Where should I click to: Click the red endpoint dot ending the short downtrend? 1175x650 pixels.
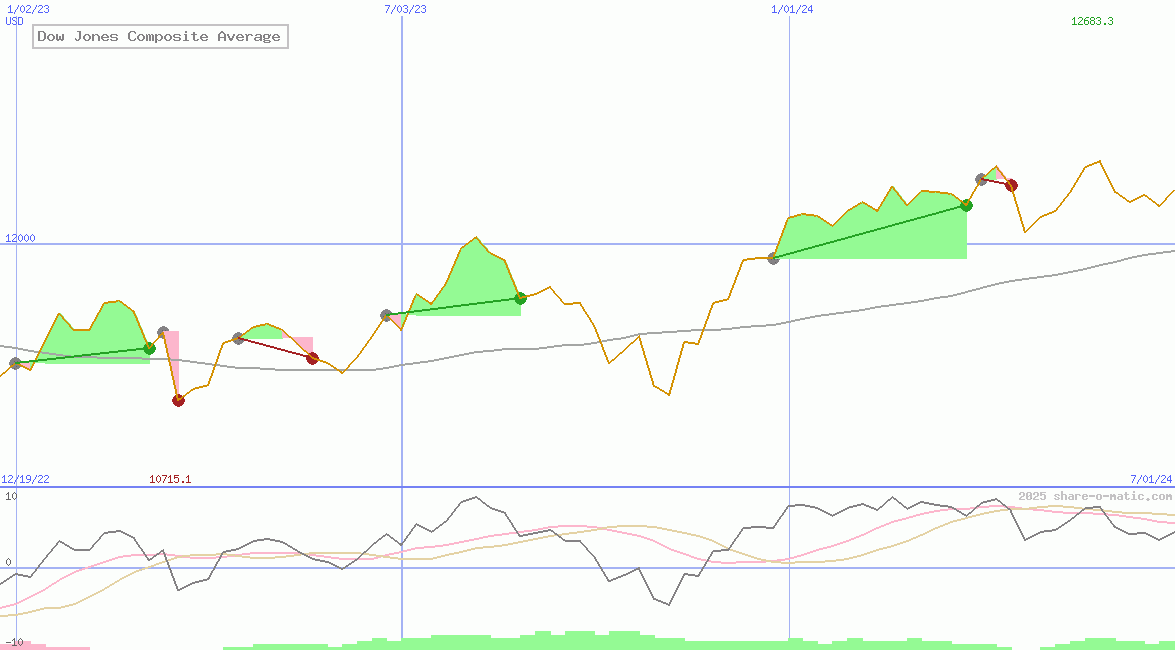(x=312, y=358)
